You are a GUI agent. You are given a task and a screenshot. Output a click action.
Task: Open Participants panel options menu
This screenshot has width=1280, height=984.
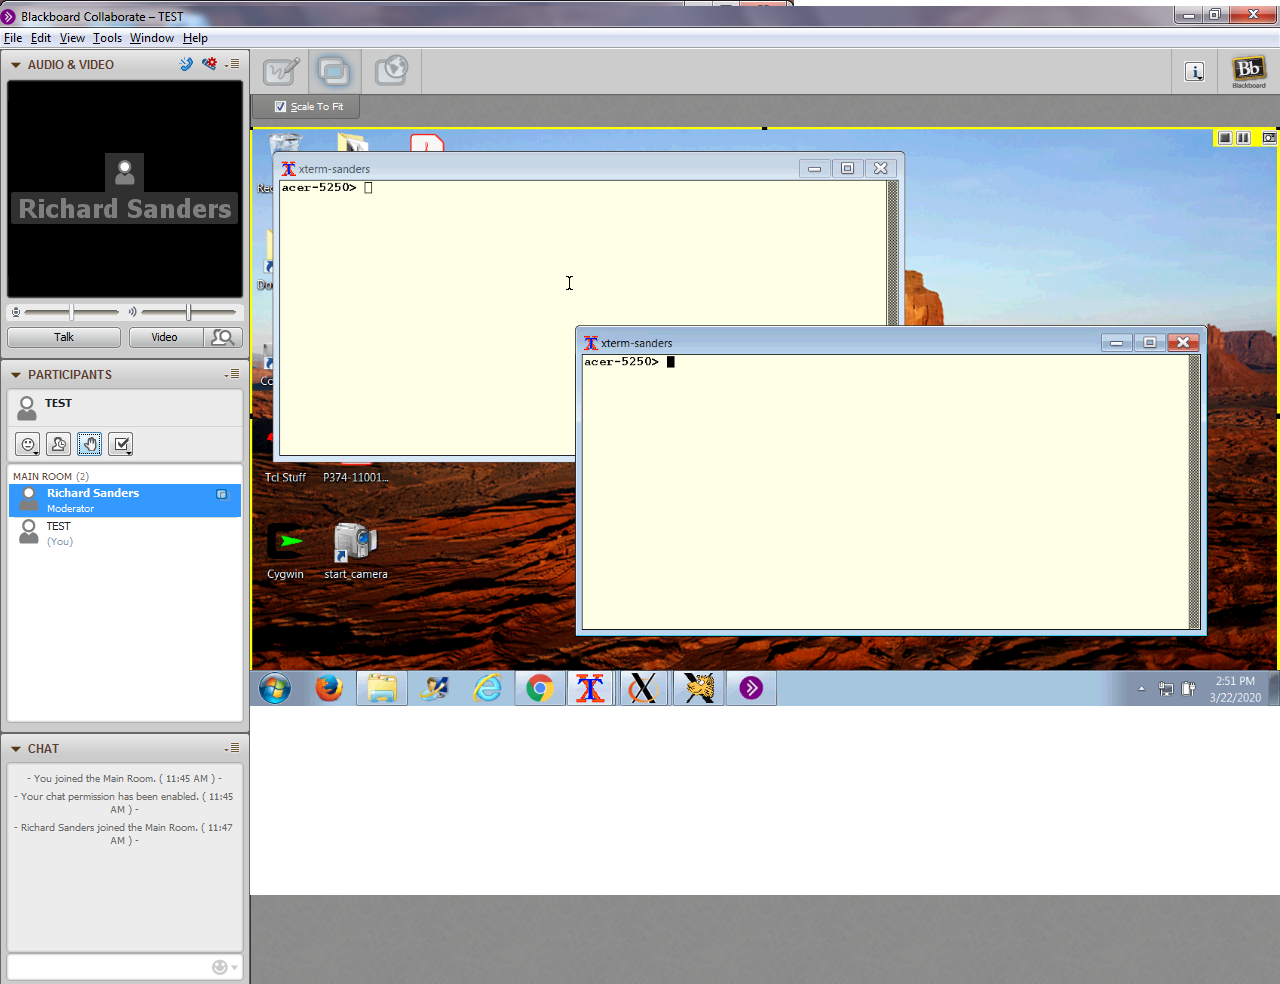[x=232, y=374]
